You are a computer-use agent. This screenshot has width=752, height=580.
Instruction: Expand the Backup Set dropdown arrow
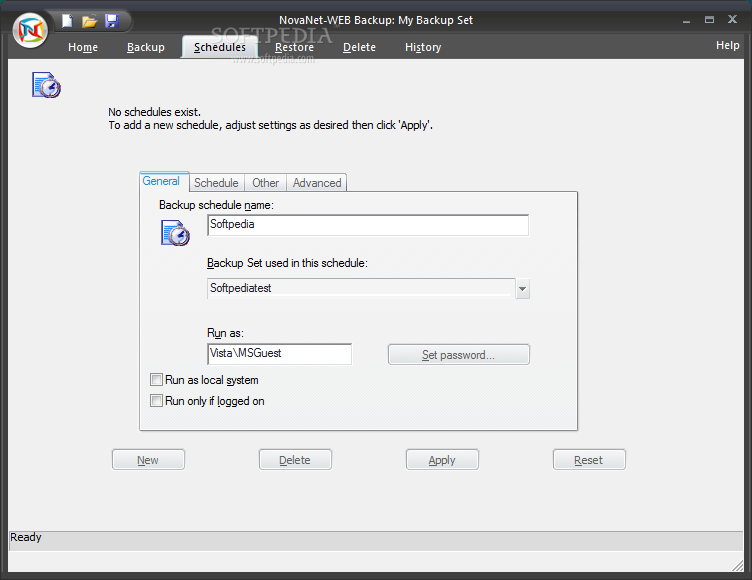pos(523,289)
